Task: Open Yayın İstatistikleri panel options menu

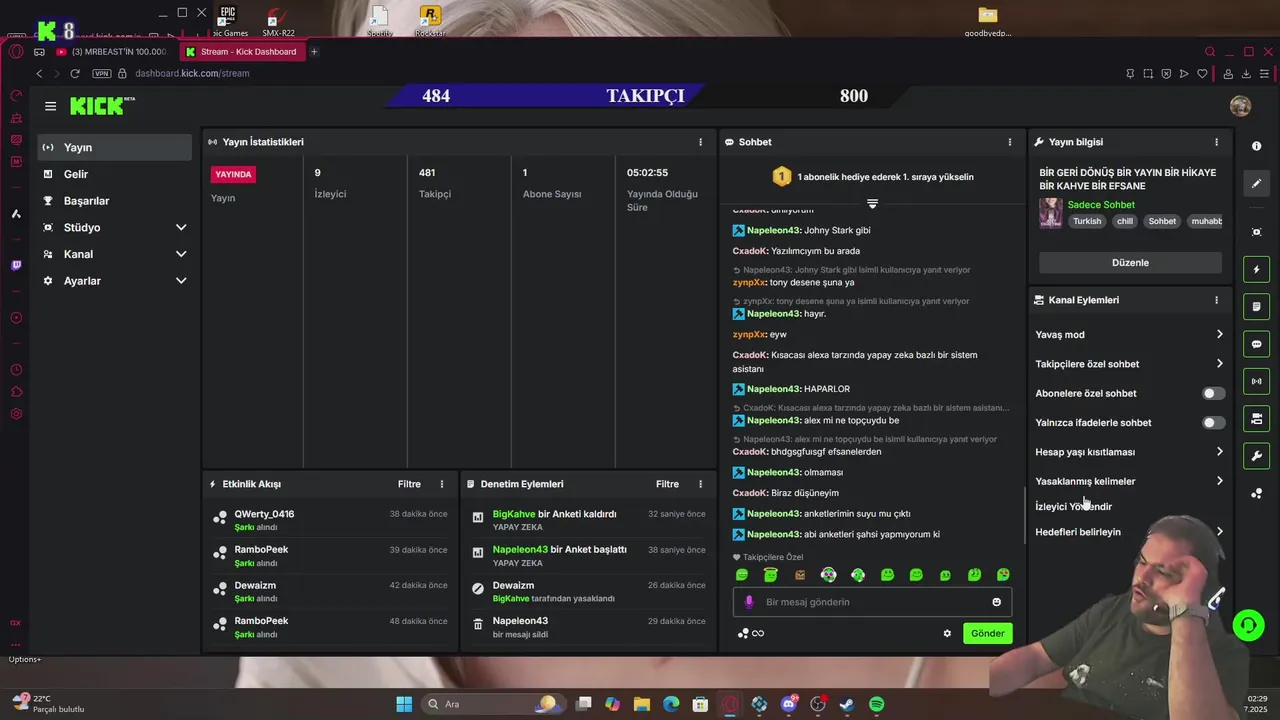Action: (700, 142)
